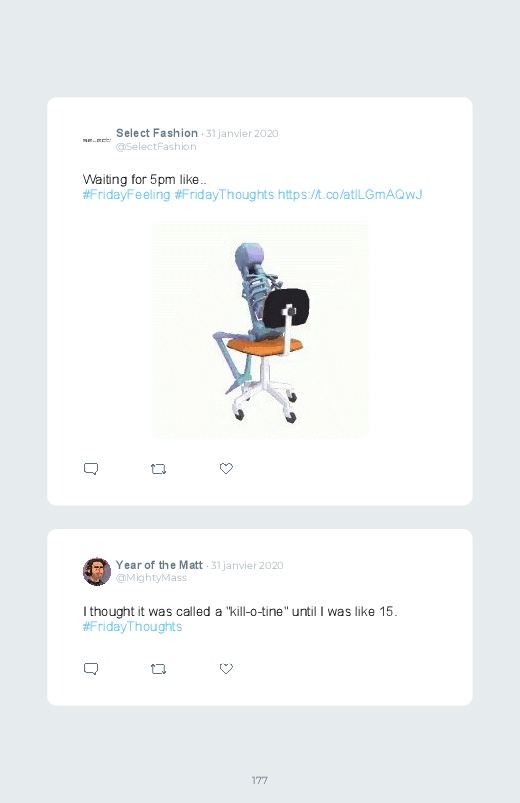Click Select Fashion's 31 janvier 2020 date
Viewport: 520px width, 803px height.
(x=242, y=134)
